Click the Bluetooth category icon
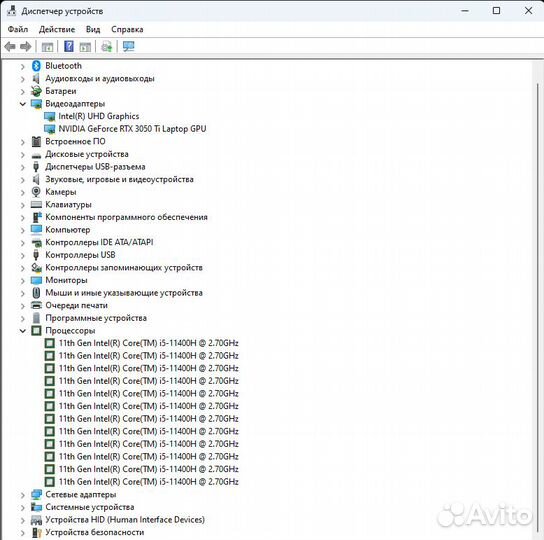 (36, 66)
